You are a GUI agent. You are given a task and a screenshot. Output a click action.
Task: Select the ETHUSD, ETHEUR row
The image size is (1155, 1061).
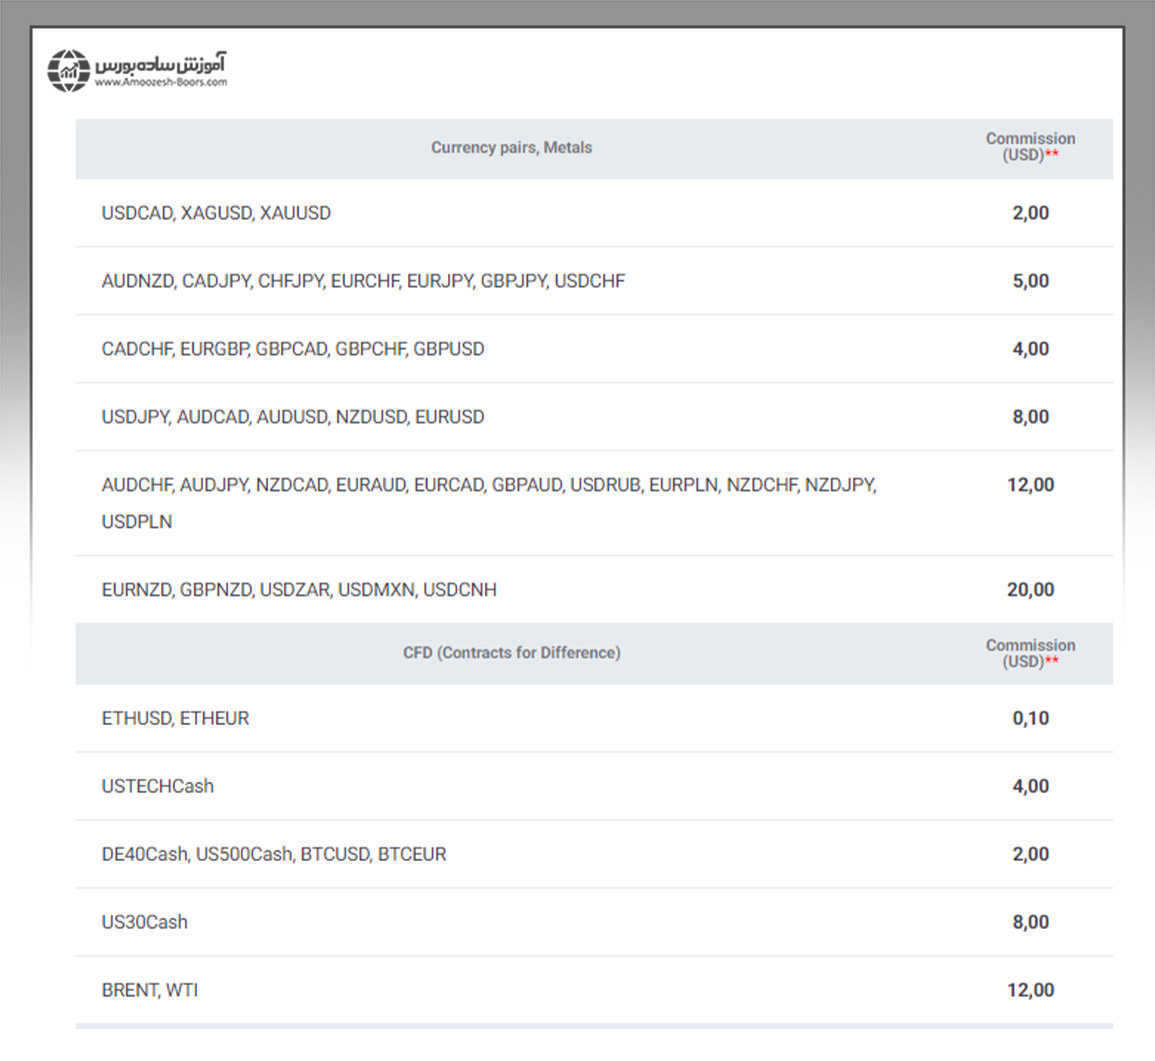(x=175, y=718)
